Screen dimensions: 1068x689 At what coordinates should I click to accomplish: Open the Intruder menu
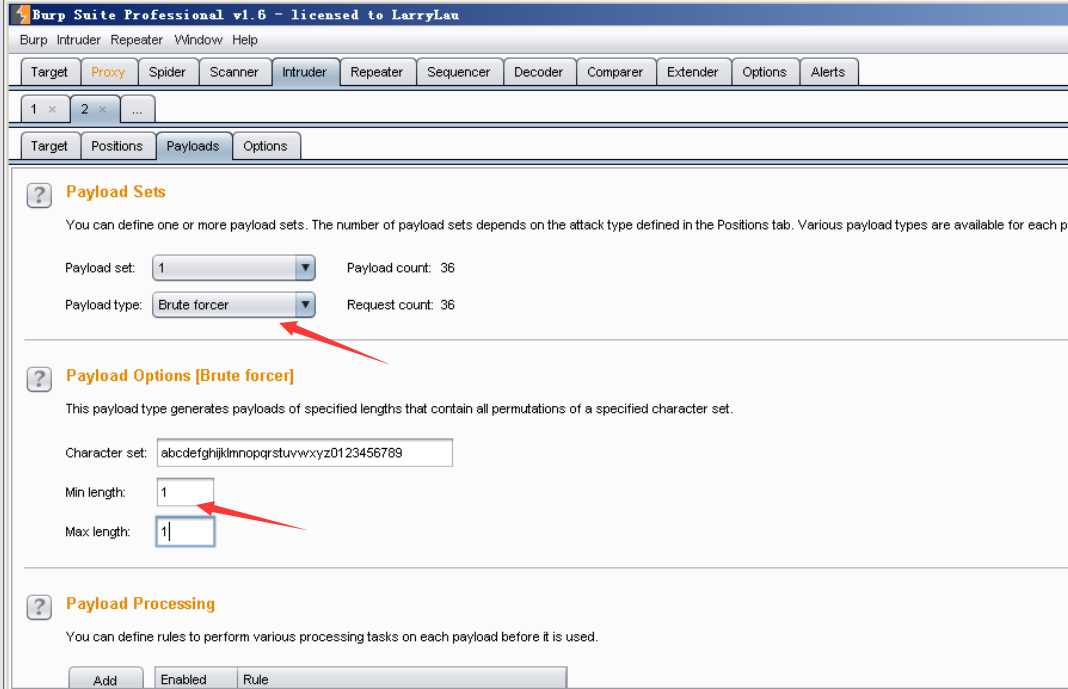[78, 39]
